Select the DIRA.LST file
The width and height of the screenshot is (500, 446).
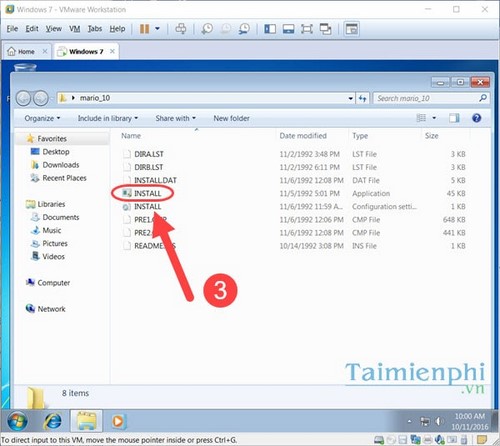[149, 154]
